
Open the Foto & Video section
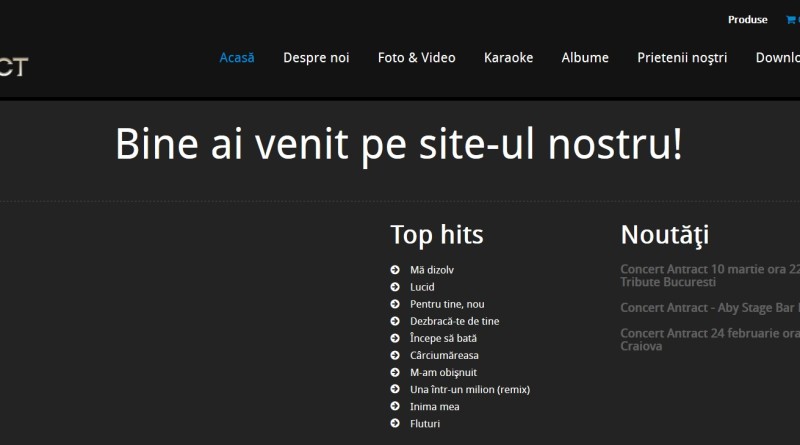pyautogui.click(x=416, y=58)
